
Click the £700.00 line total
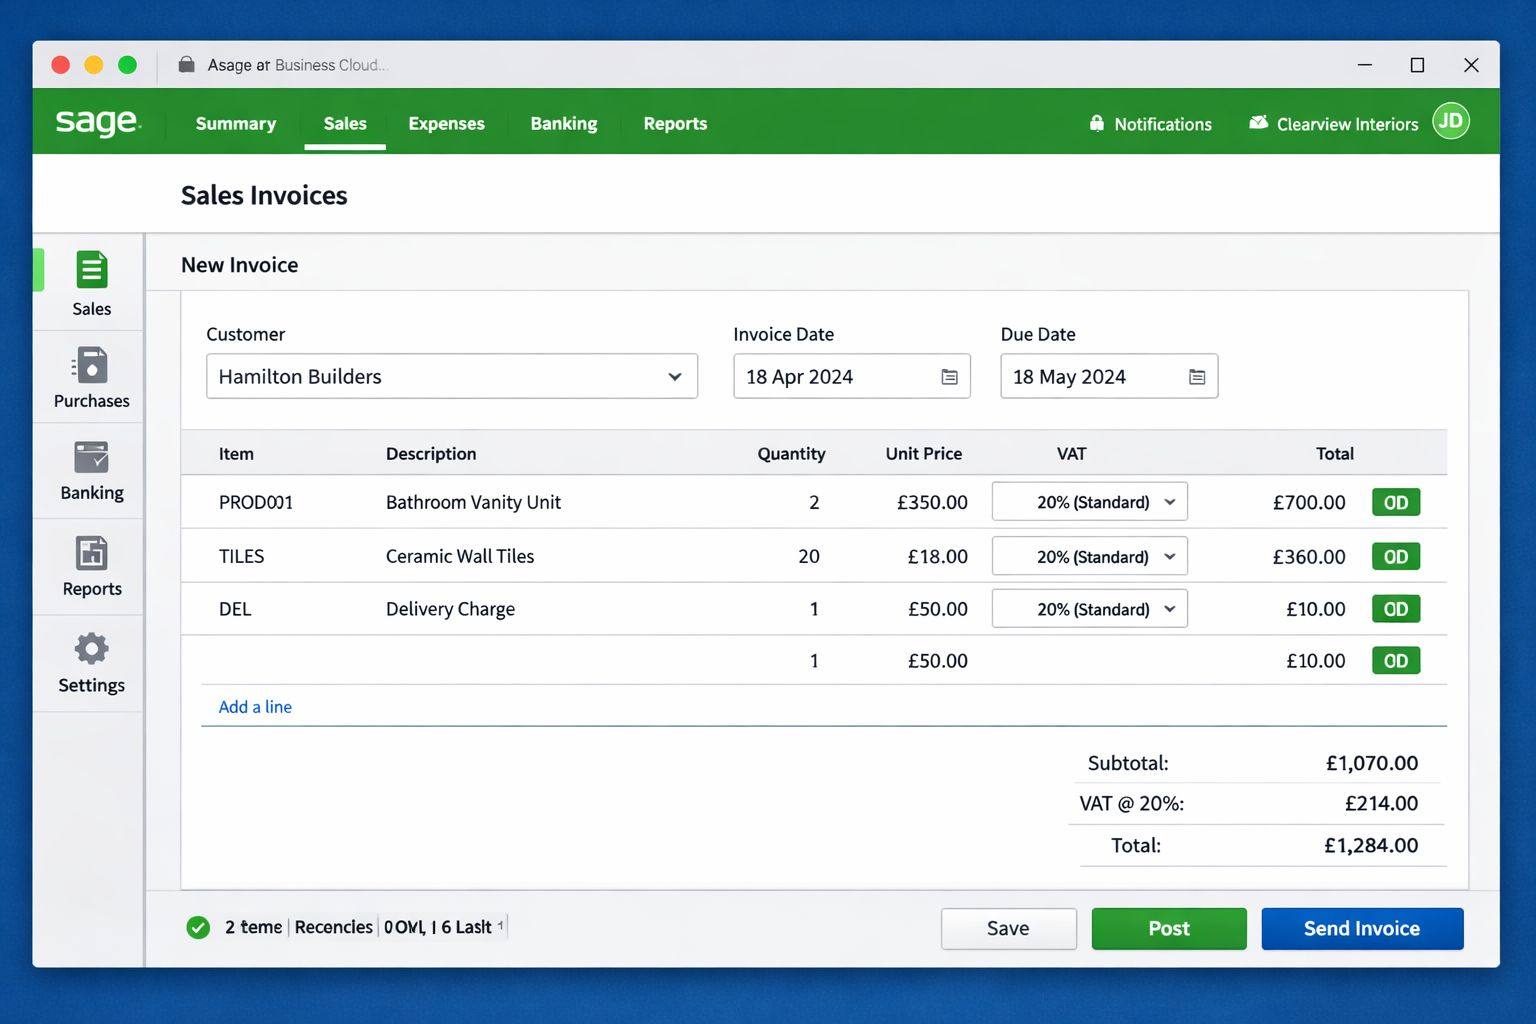tap(1309, 502)
